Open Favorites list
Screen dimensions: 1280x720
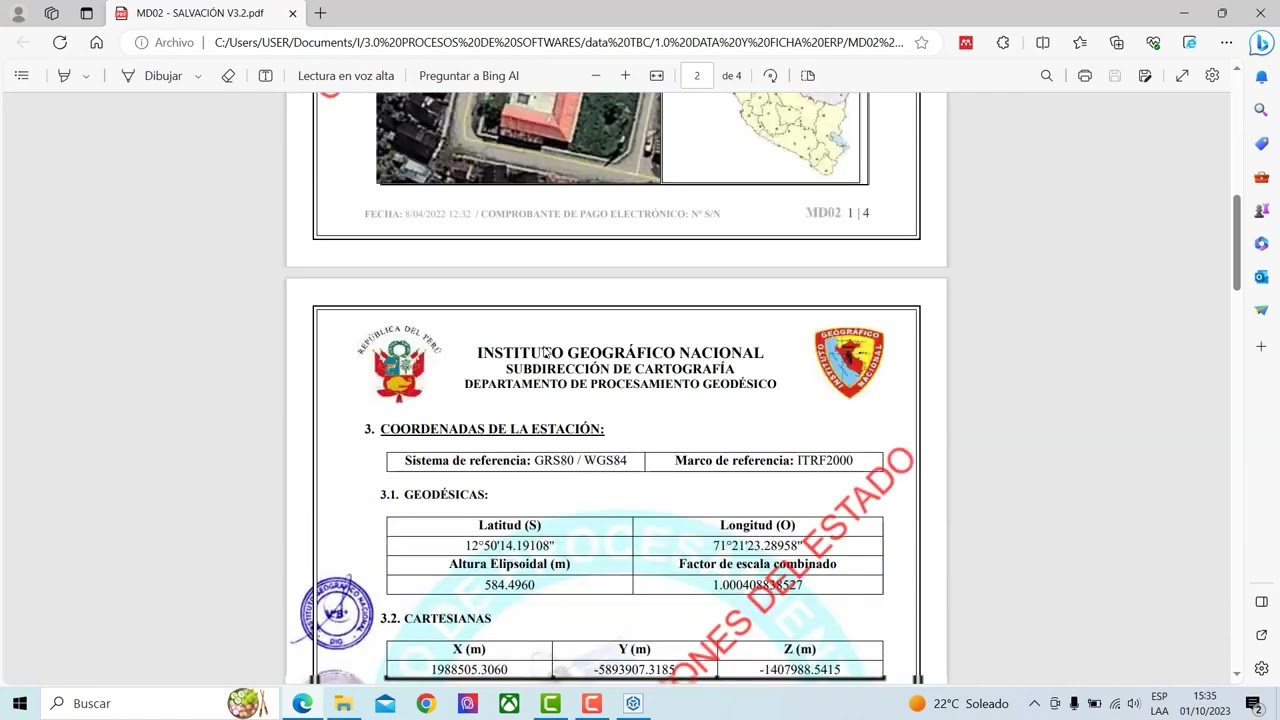click(x=1080, y=42)
